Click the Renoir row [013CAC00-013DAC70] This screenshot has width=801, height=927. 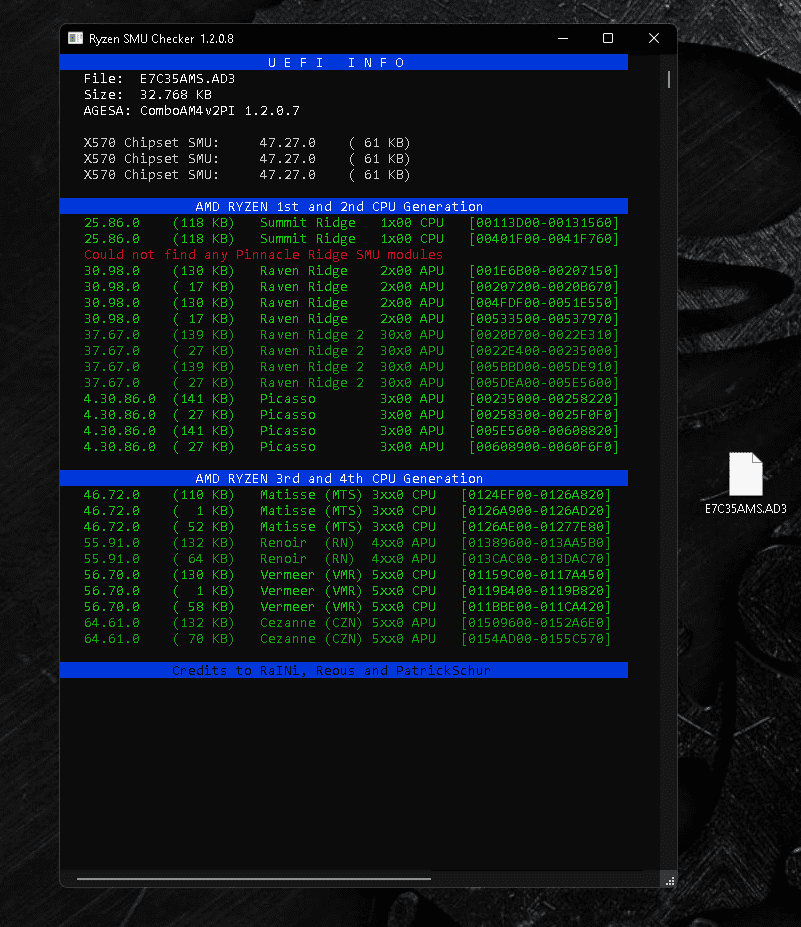[347, 558]
